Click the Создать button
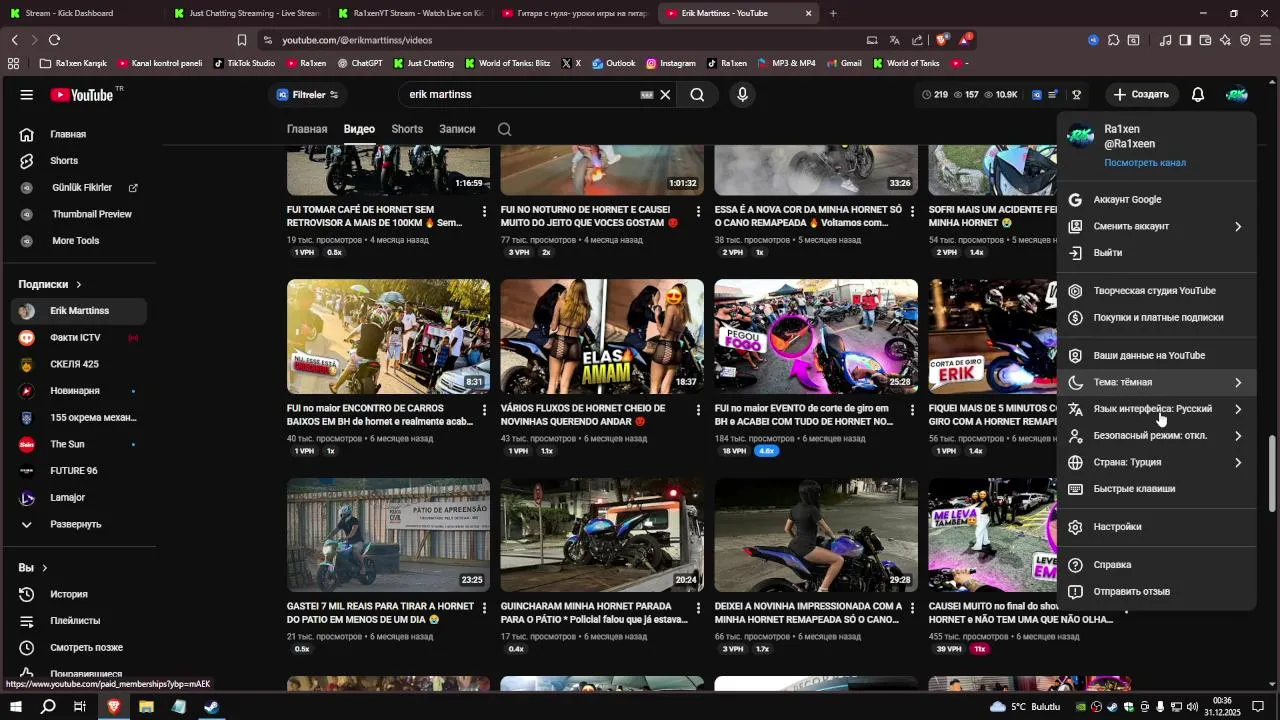1280x720 pixels. click(x=1141, y=95)
